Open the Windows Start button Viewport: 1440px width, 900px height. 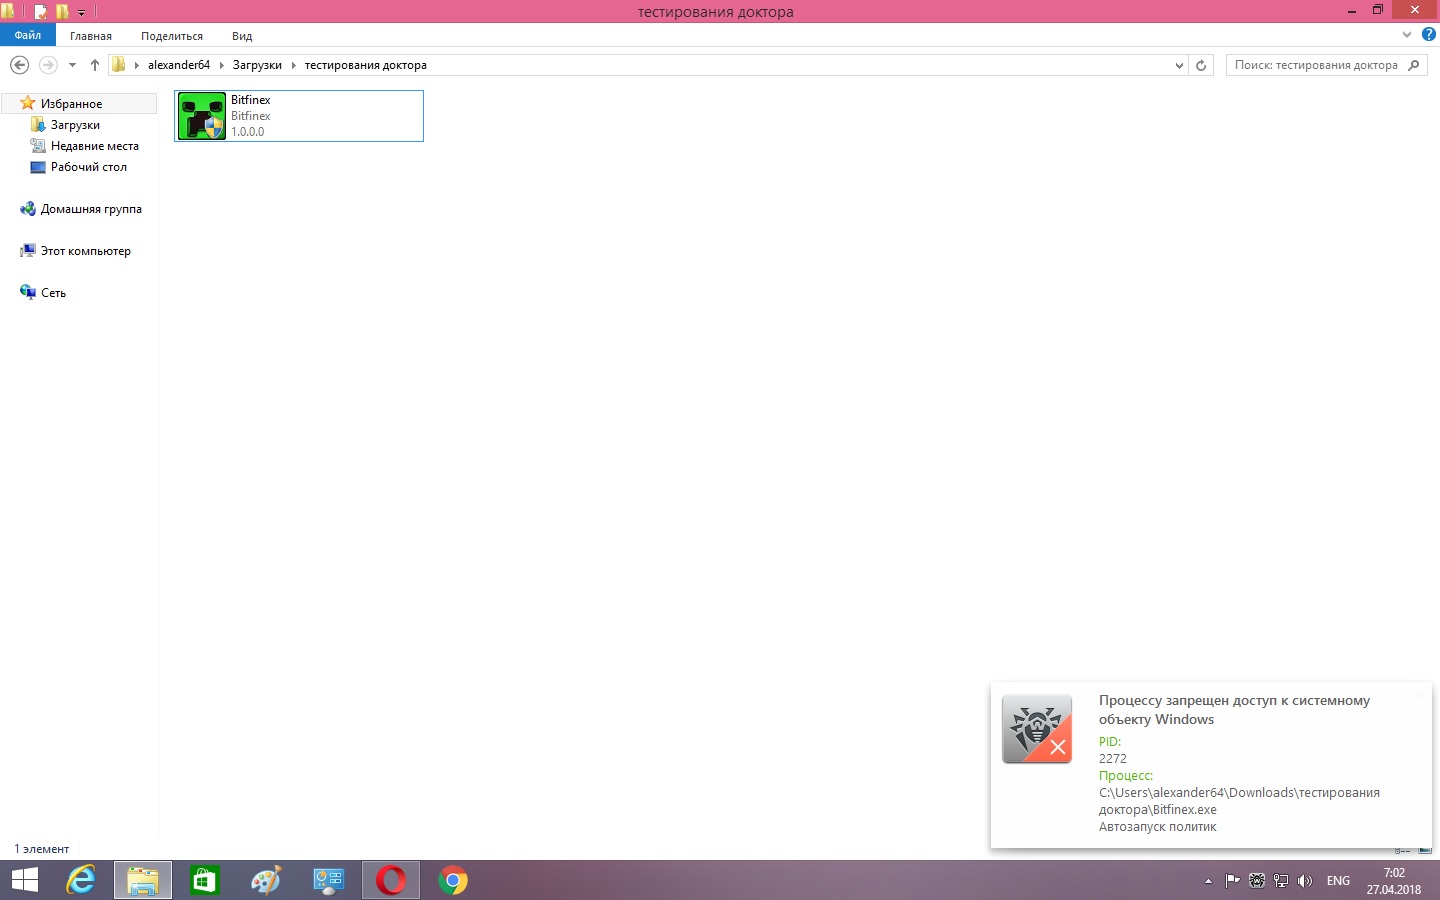tap(25, 881)
